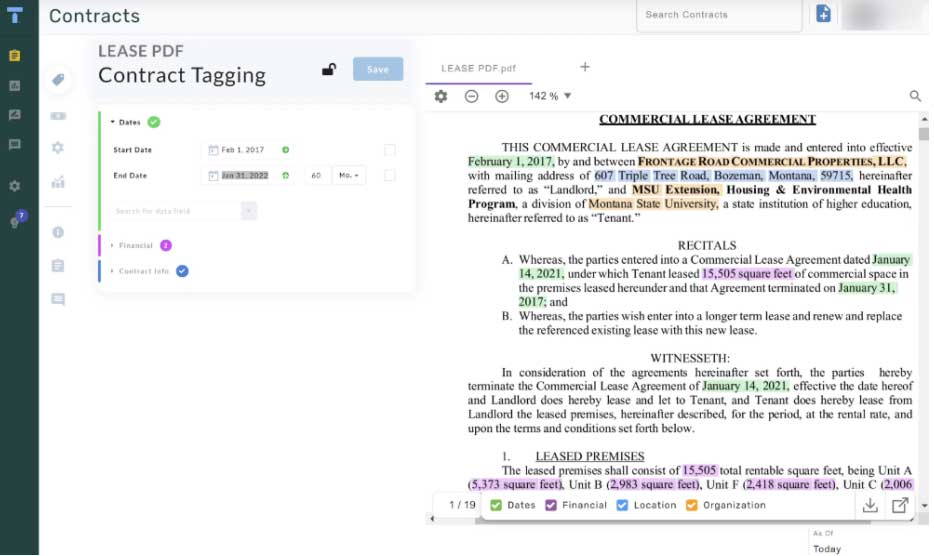Download the lease PDF
The width and height of the screenshot is (934, 556).
(870, 506)
